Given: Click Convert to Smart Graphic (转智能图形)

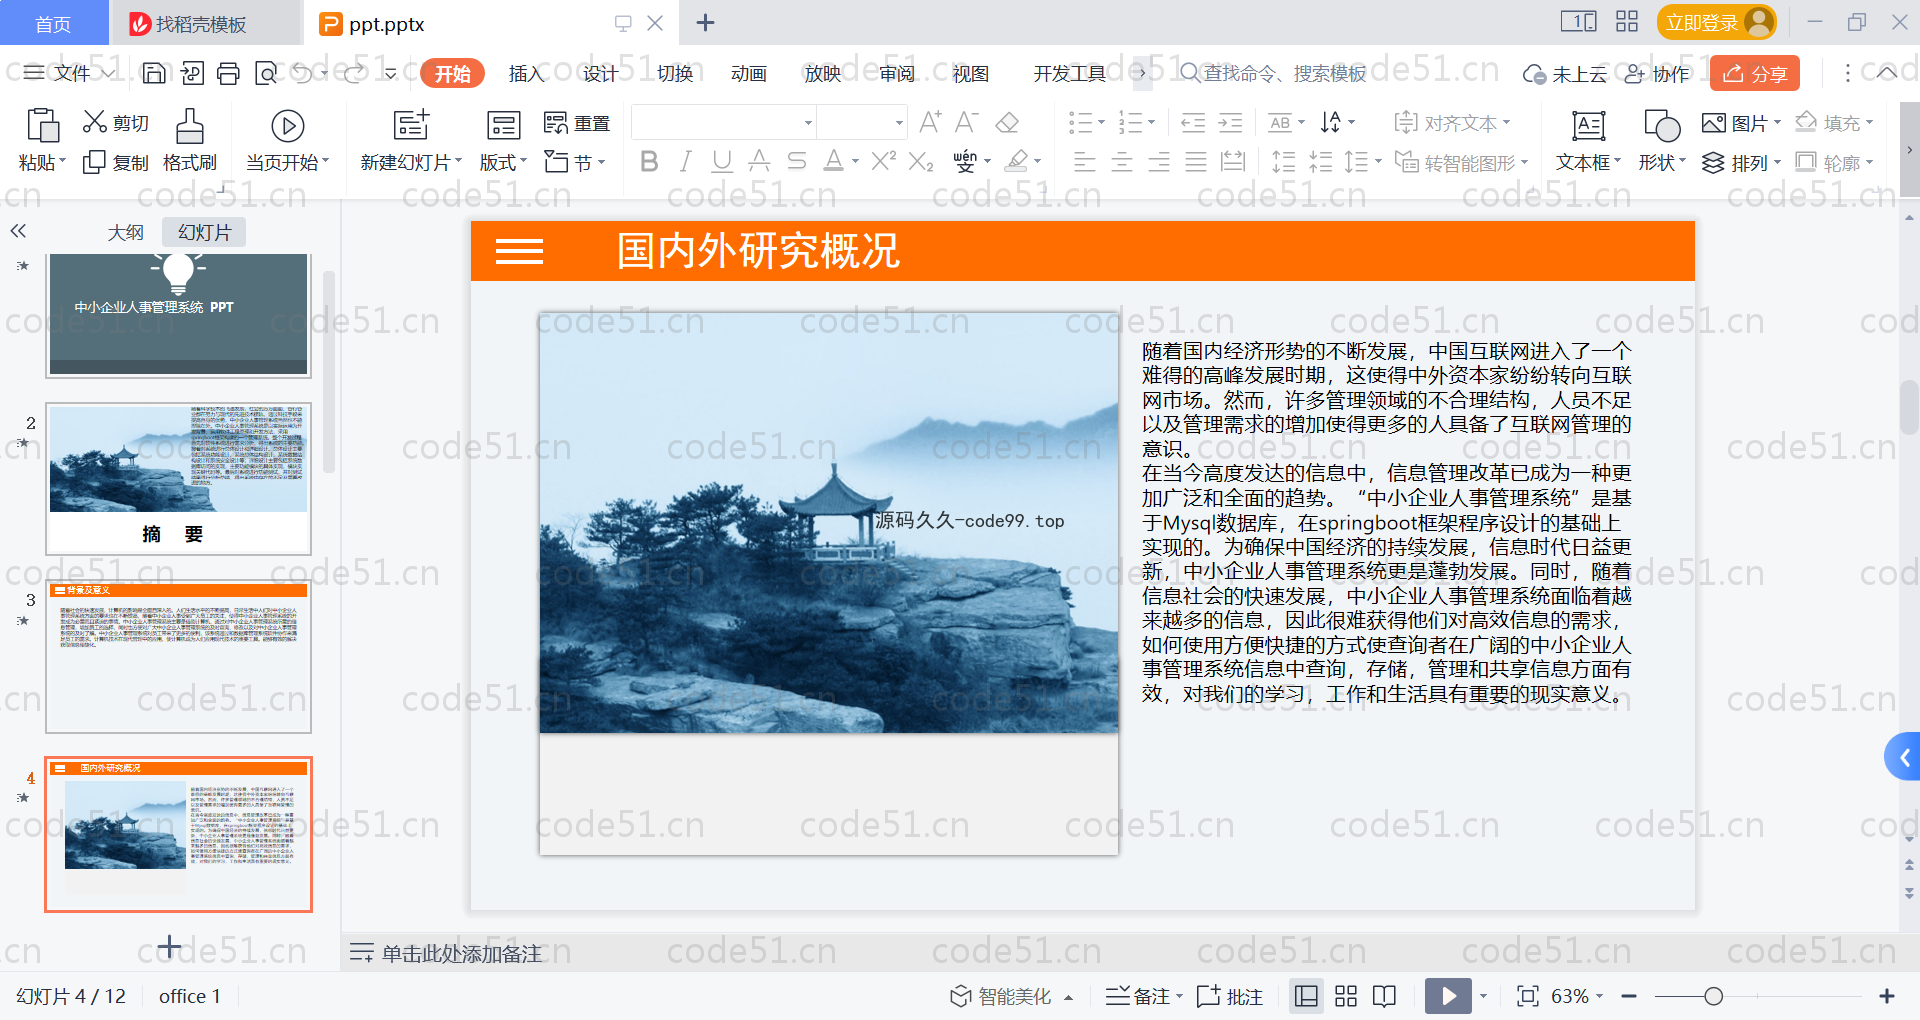Looking at the screenshot, I should [1461, 163].
